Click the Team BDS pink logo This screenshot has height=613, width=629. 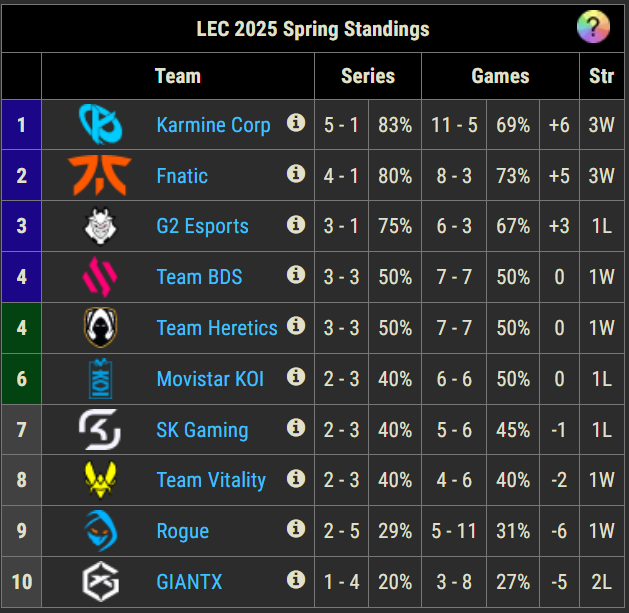pyautogui.click(x=100, y=276)
